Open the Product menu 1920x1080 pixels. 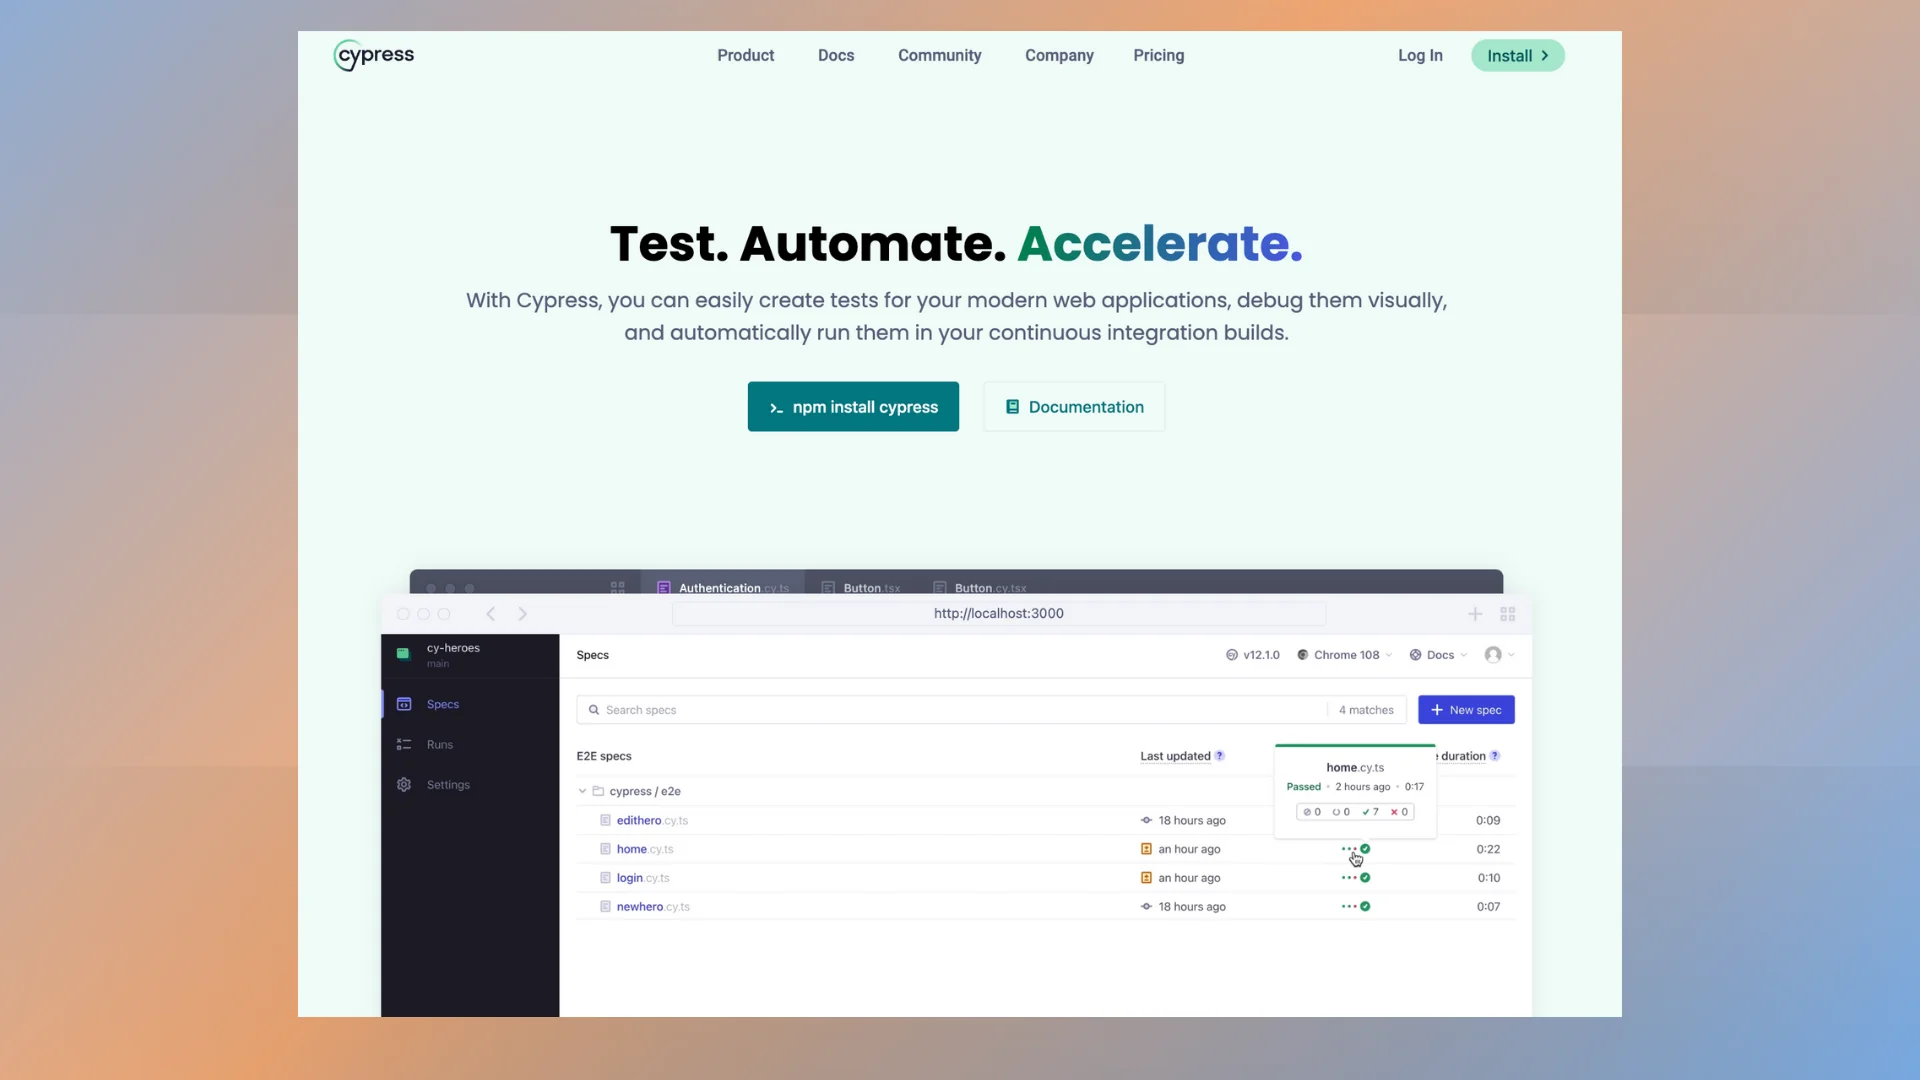click(745, 56)
